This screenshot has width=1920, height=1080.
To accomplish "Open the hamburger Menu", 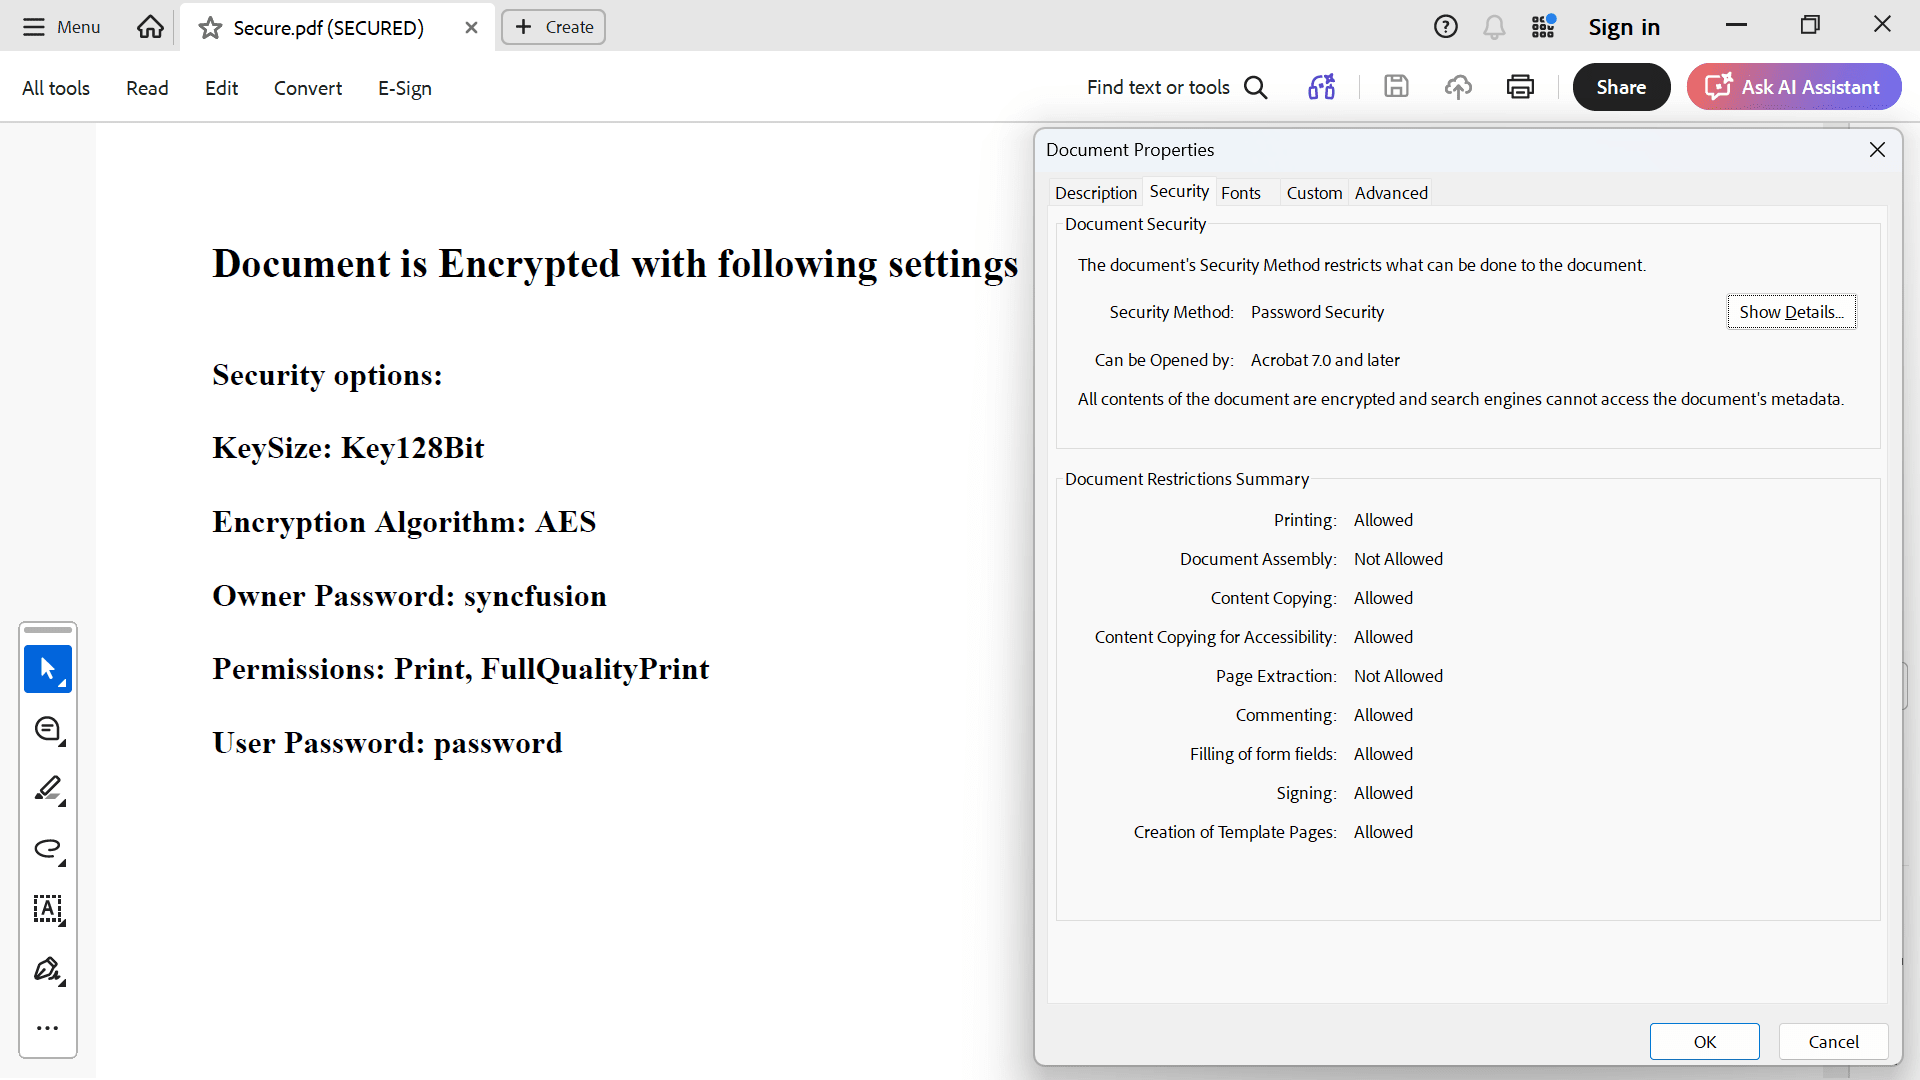I will [62, 27].
